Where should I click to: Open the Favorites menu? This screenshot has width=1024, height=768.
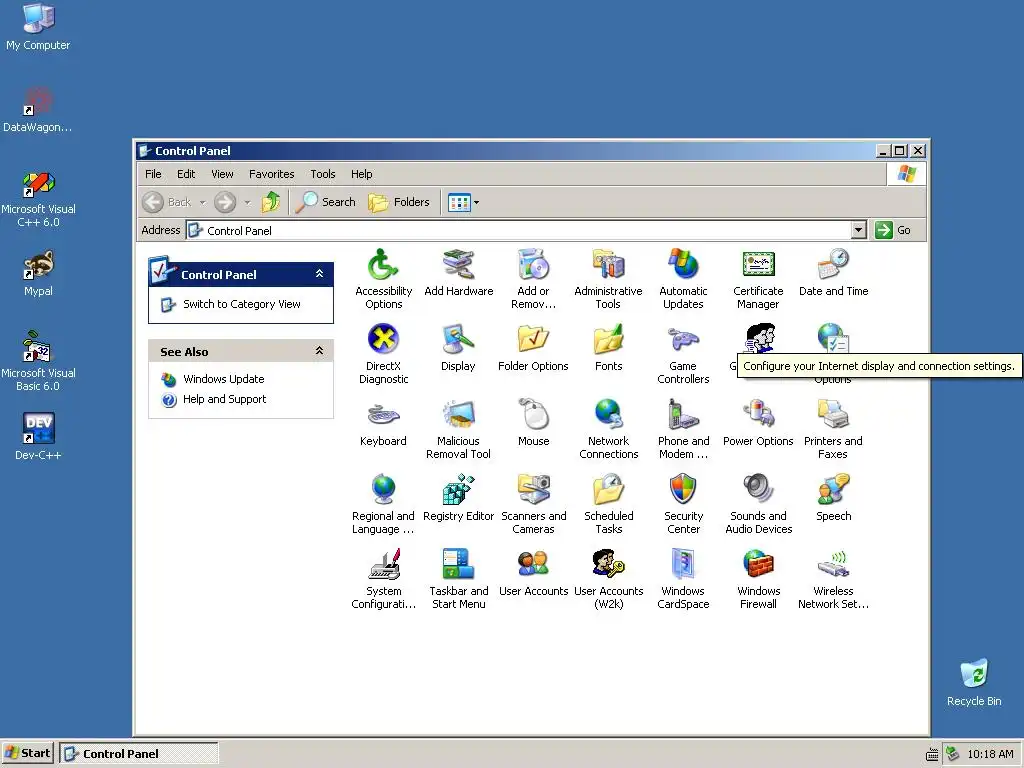[272, 174]
